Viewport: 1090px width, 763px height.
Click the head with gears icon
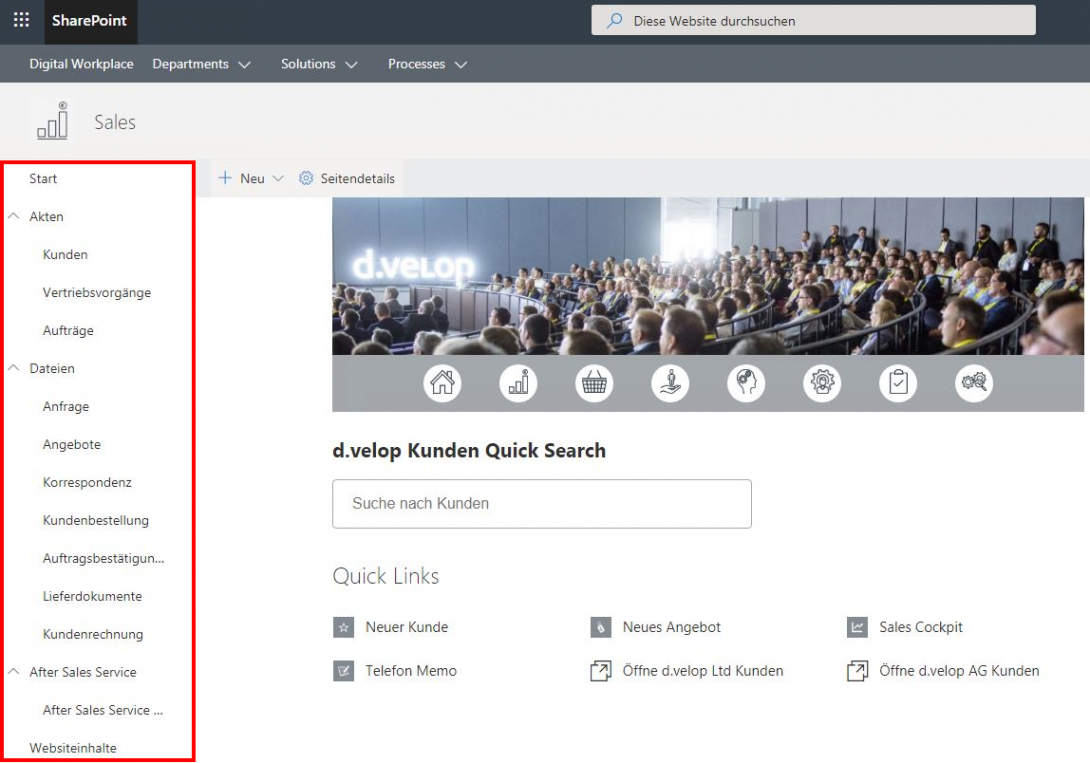click(x=746, y=382)
